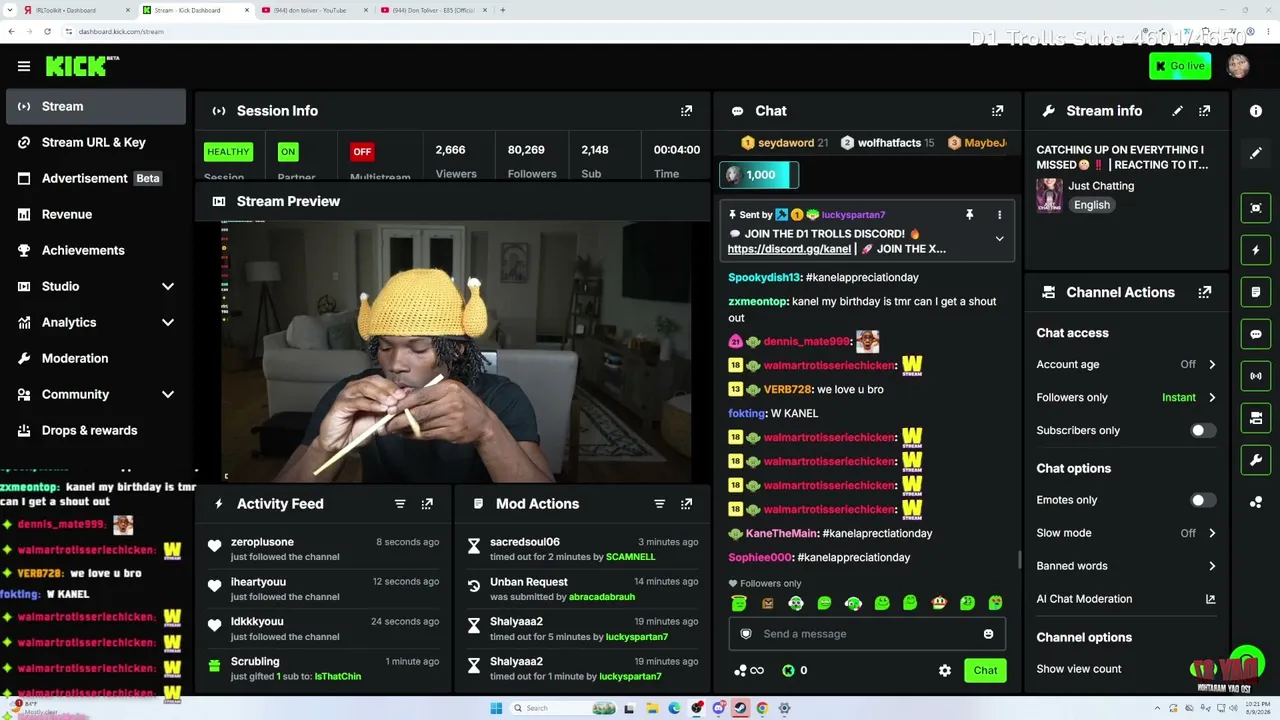Click the lightning bolt quick action icon
Viewport: 1280px width, 720px height.
(1256, 250)
